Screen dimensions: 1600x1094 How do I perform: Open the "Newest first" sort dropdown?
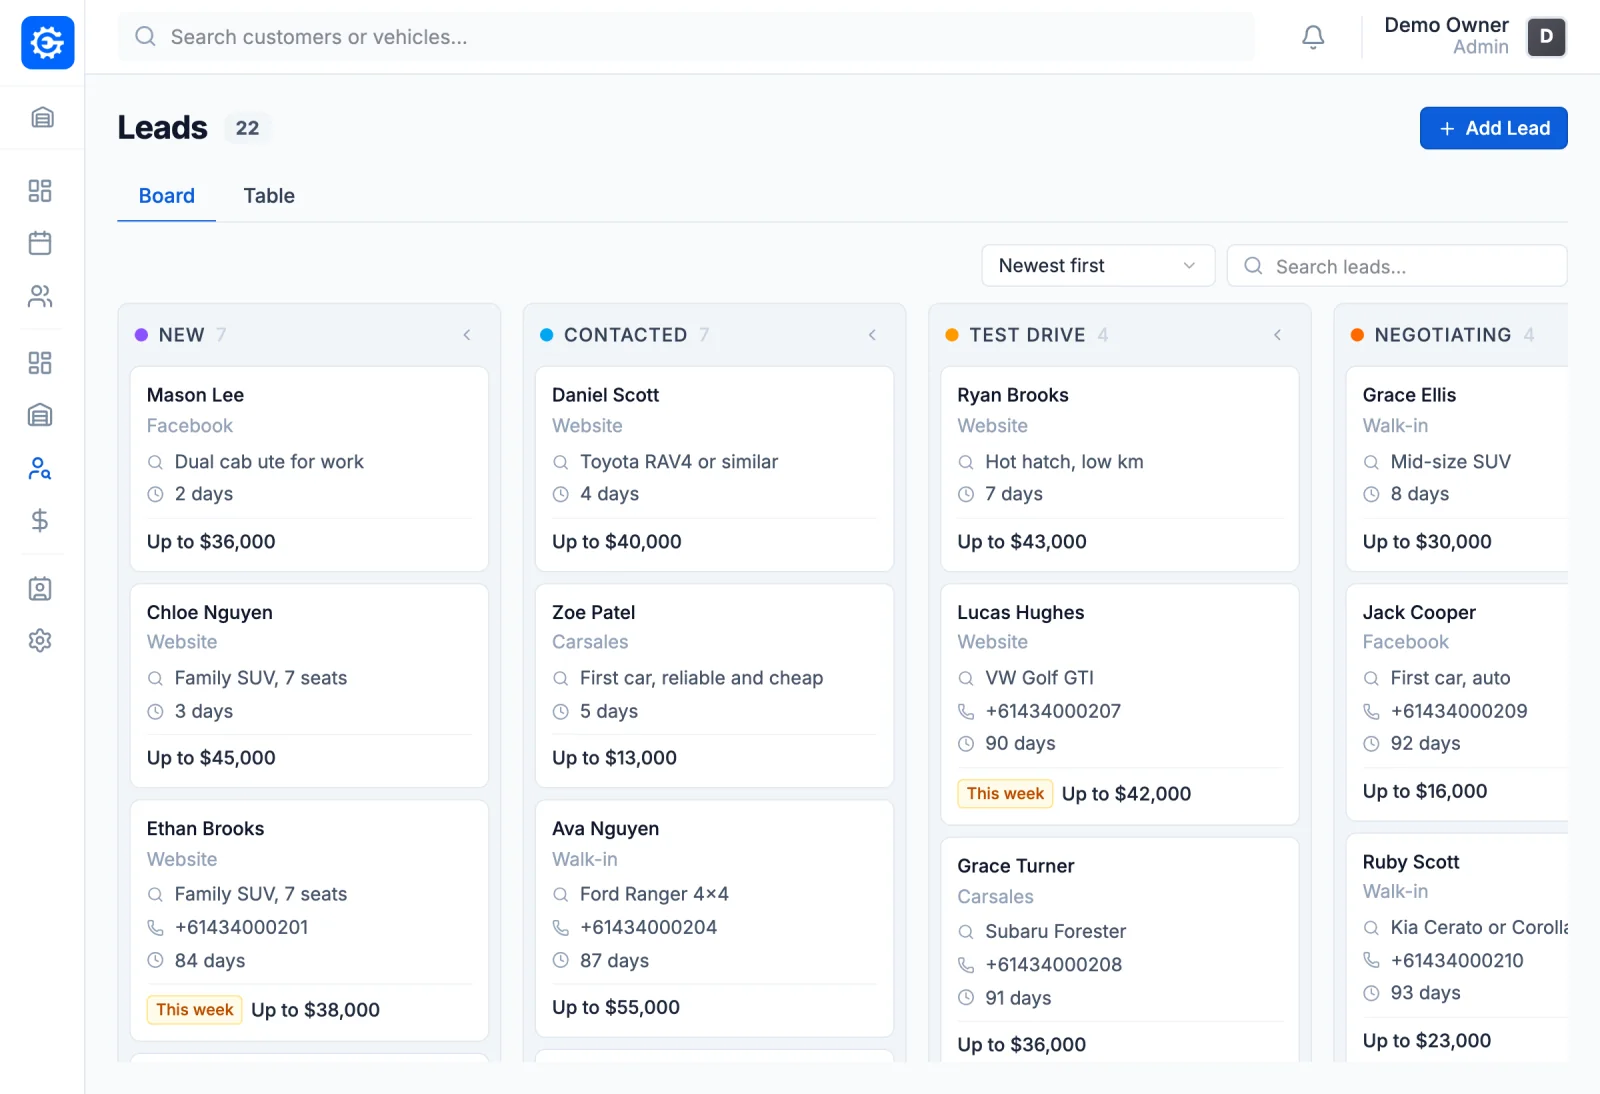coord(1098,266)
